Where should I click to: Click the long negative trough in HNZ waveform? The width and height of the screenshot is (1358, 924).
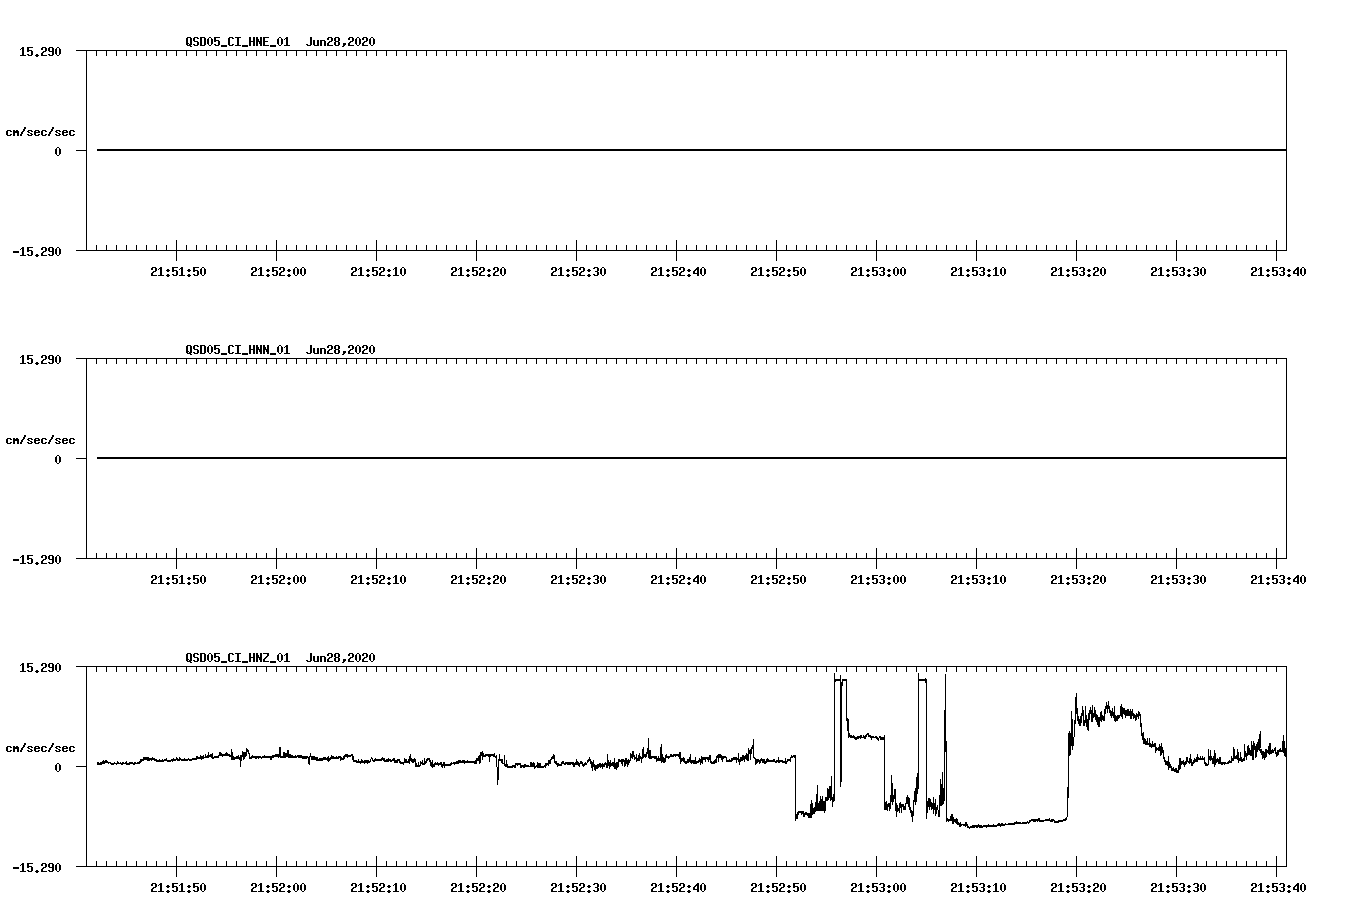pyautogui.click(x=1007, y=823)
